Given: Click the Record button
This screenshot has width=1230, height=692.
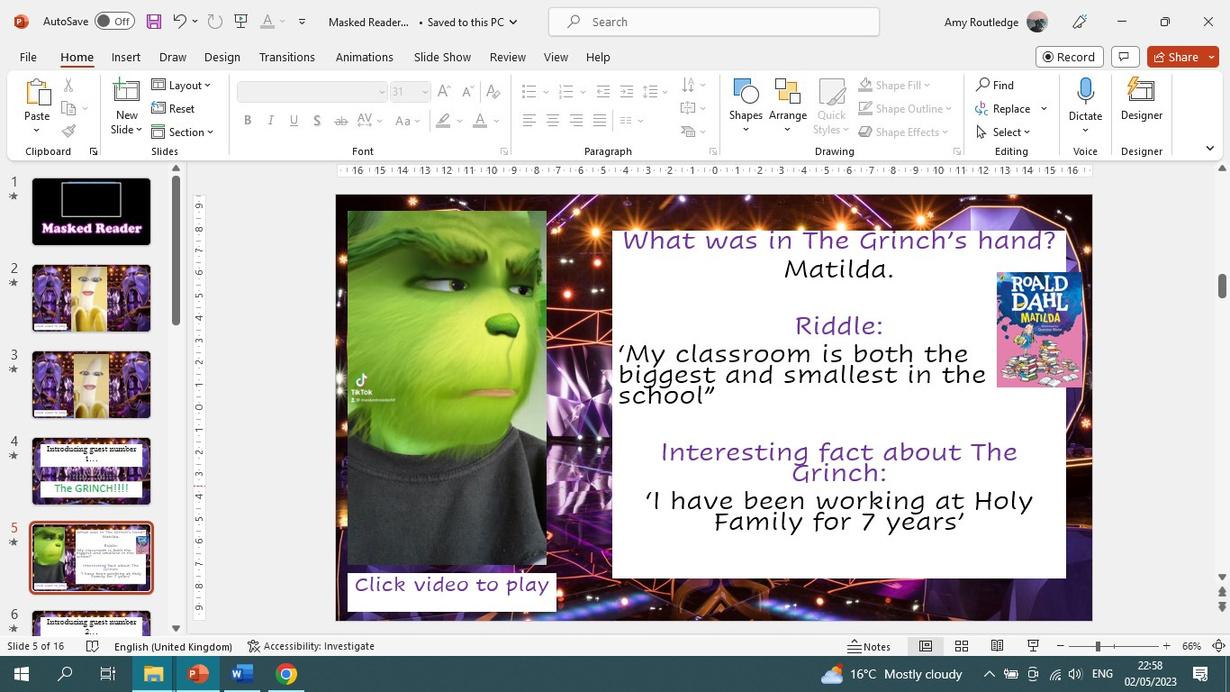Looking at the screenshot, I should tap(1068, 57).
